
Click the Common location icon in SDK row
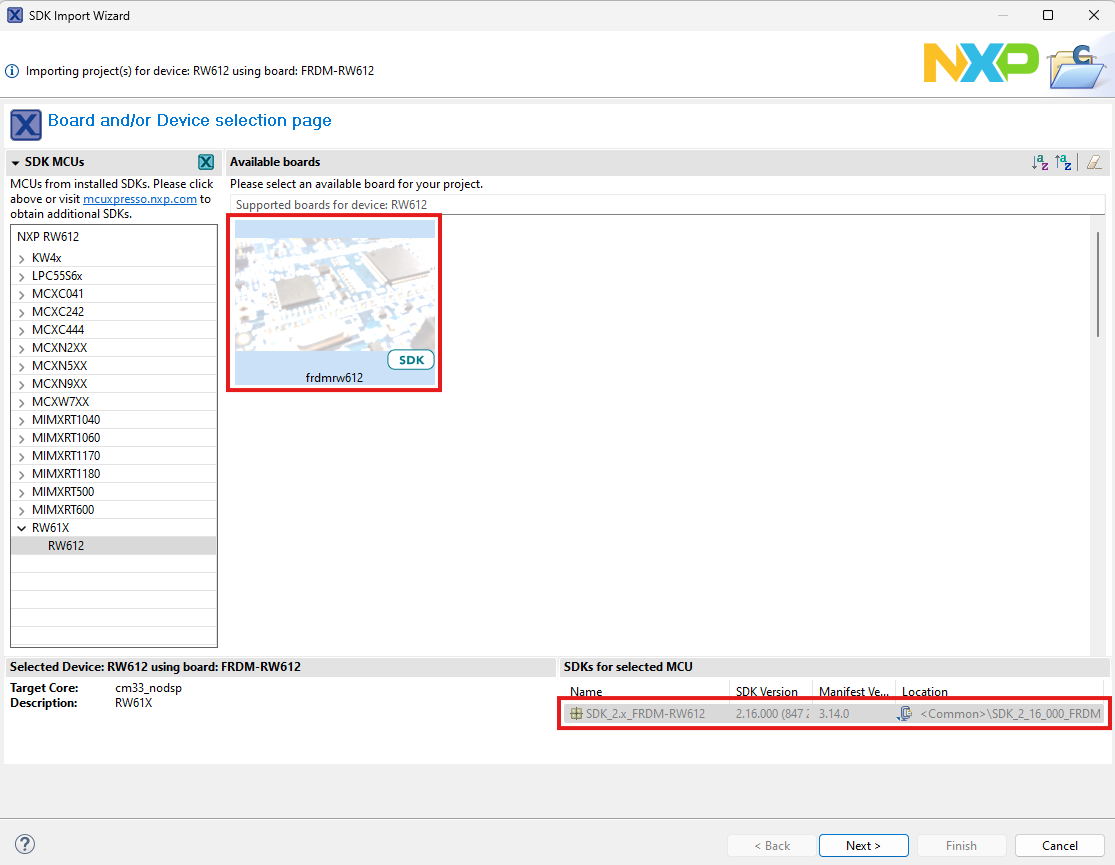tap(905, 714)
